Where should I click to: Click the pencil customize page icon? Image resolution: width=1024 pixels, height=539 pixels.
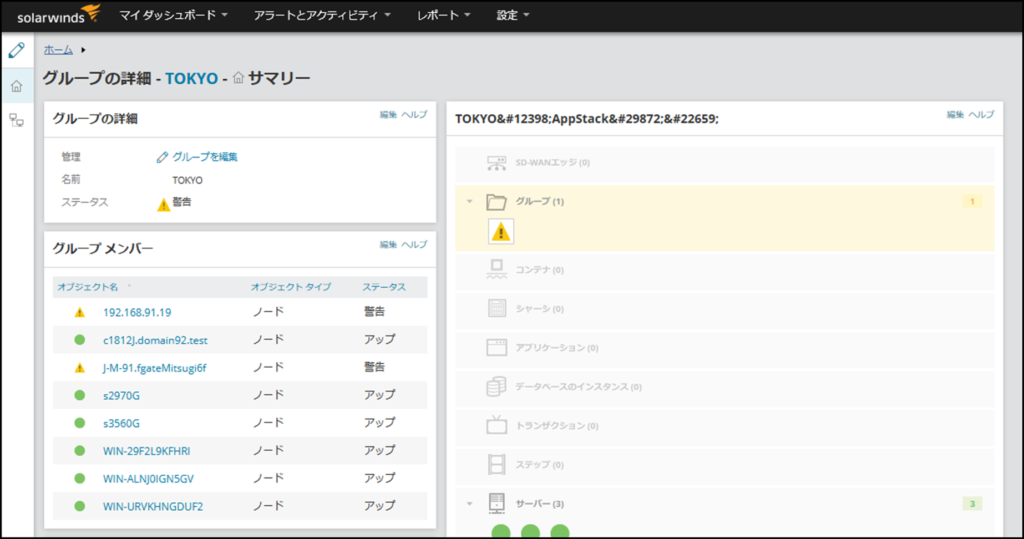(16, 50)
